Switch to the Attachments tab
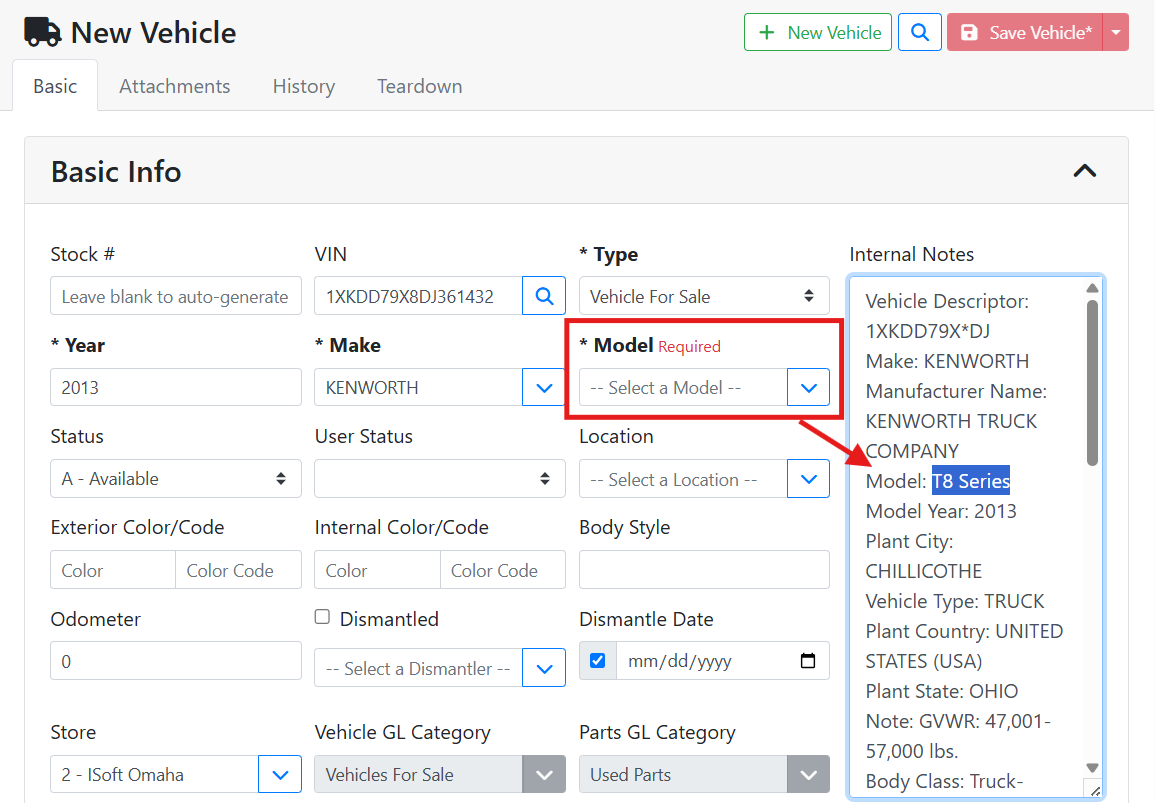 pyautogui.click(x=174, y=86)
